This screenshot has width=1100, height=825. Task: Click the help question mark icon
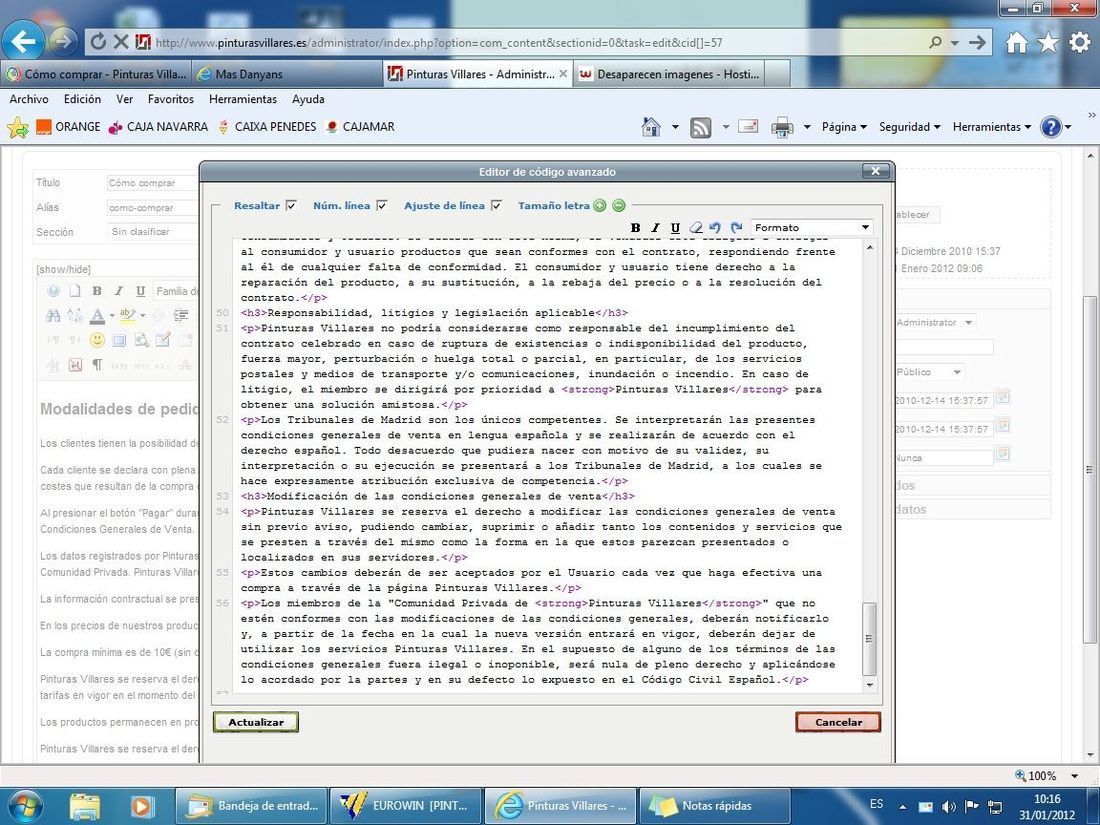(x=1050, y=127)
